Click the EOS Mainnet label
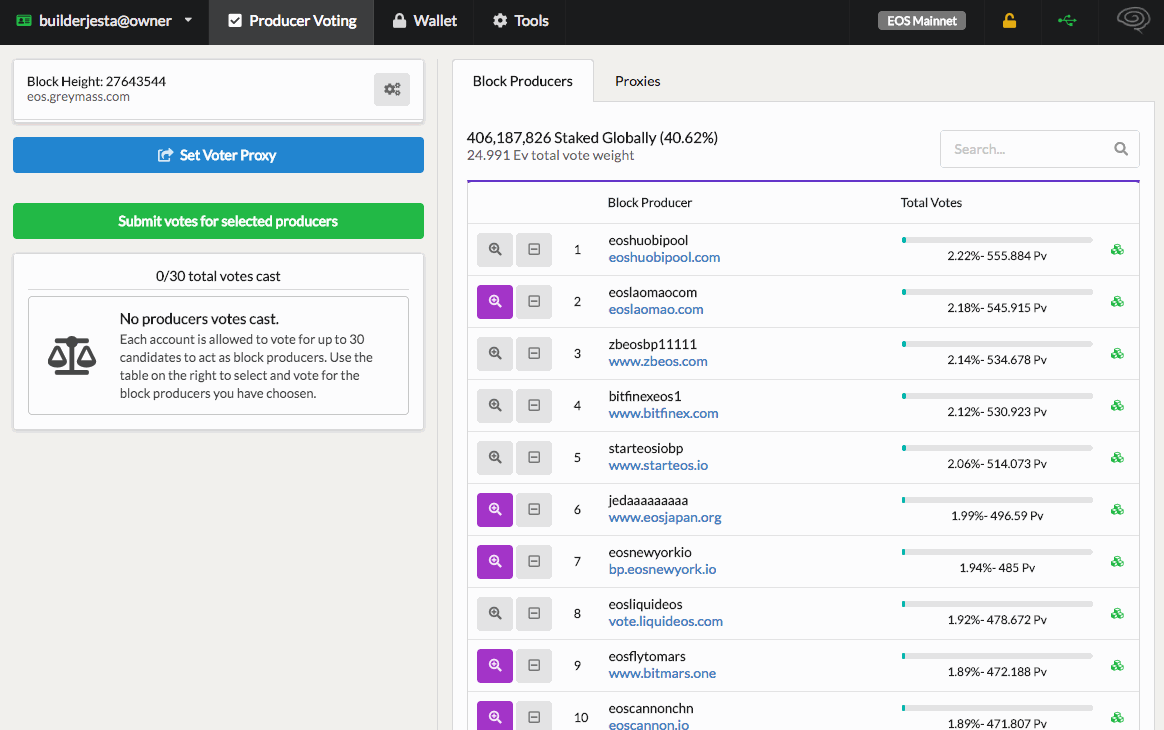 click(921, 21)
